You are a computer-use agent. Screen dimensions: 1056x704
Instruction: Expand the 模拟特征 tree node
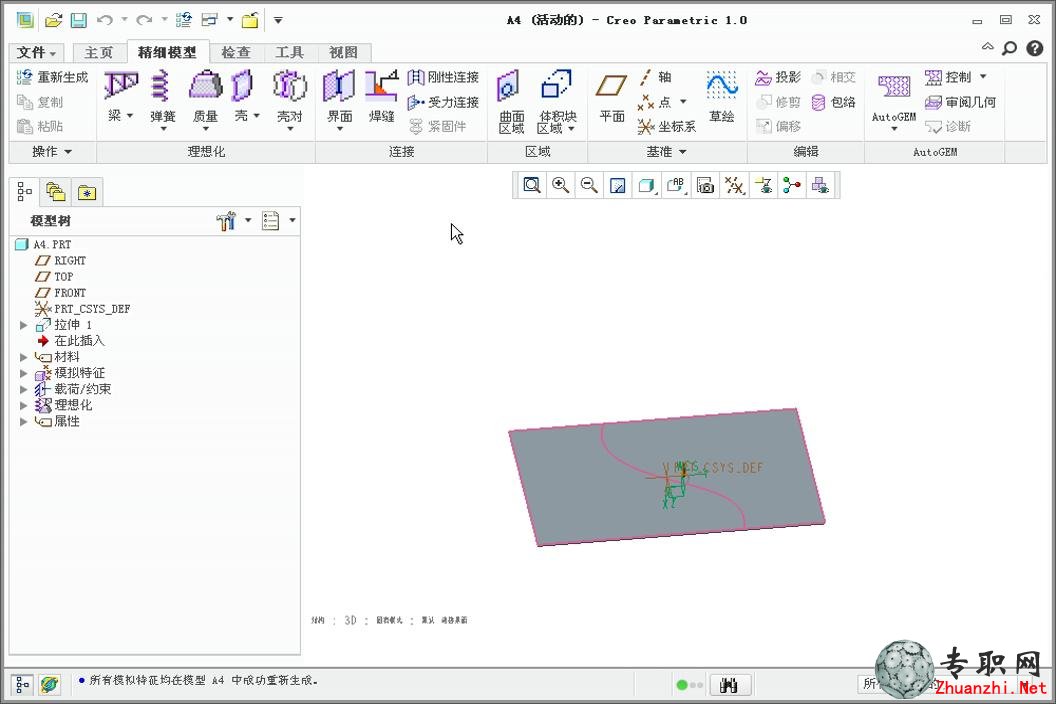24,373
